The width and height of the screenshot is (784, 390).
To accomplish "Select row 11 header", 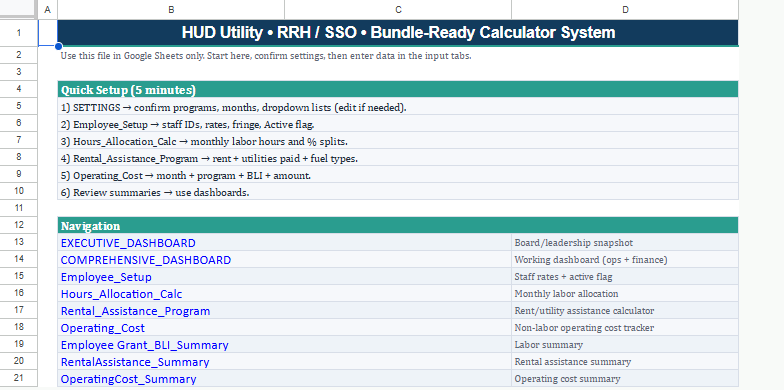I will (x=18, y=208).
